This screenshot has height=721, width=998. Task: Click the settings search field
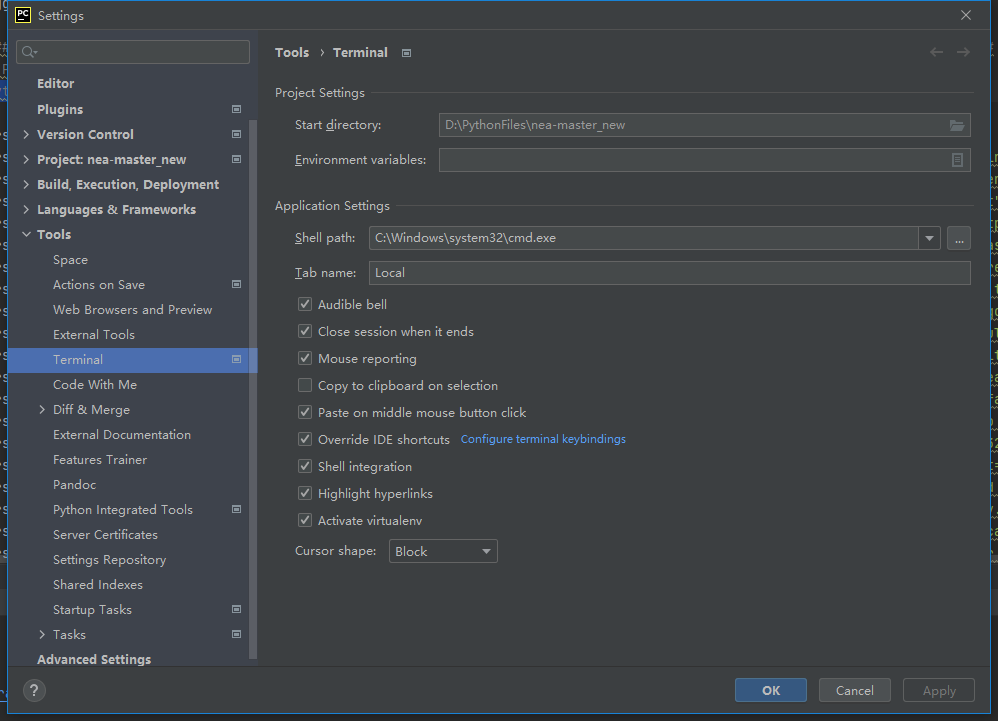[x=133, y=52]
